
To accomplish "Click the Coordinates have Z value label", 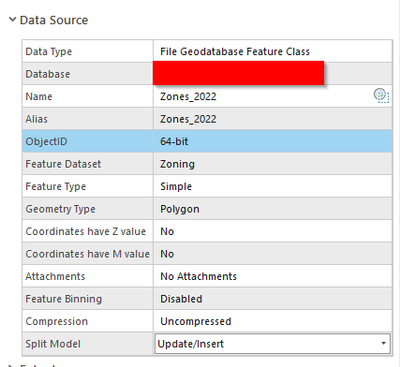I will pos(86,231).
